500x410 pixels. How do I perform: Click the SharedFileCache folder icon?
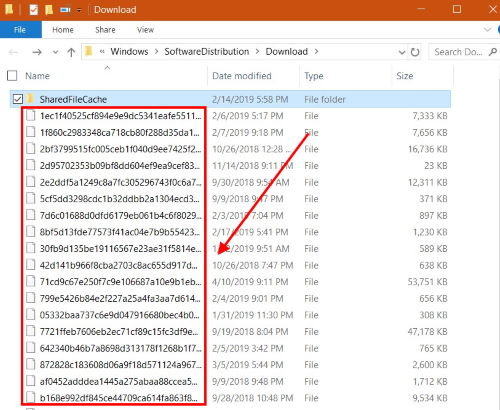pos(30,99)
